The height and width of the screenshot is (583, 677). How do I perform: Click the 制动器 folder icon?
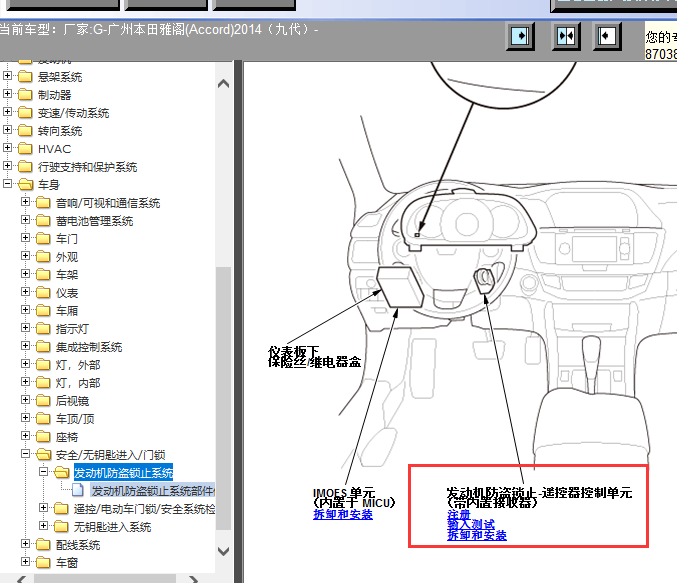[x=25, y=95]
